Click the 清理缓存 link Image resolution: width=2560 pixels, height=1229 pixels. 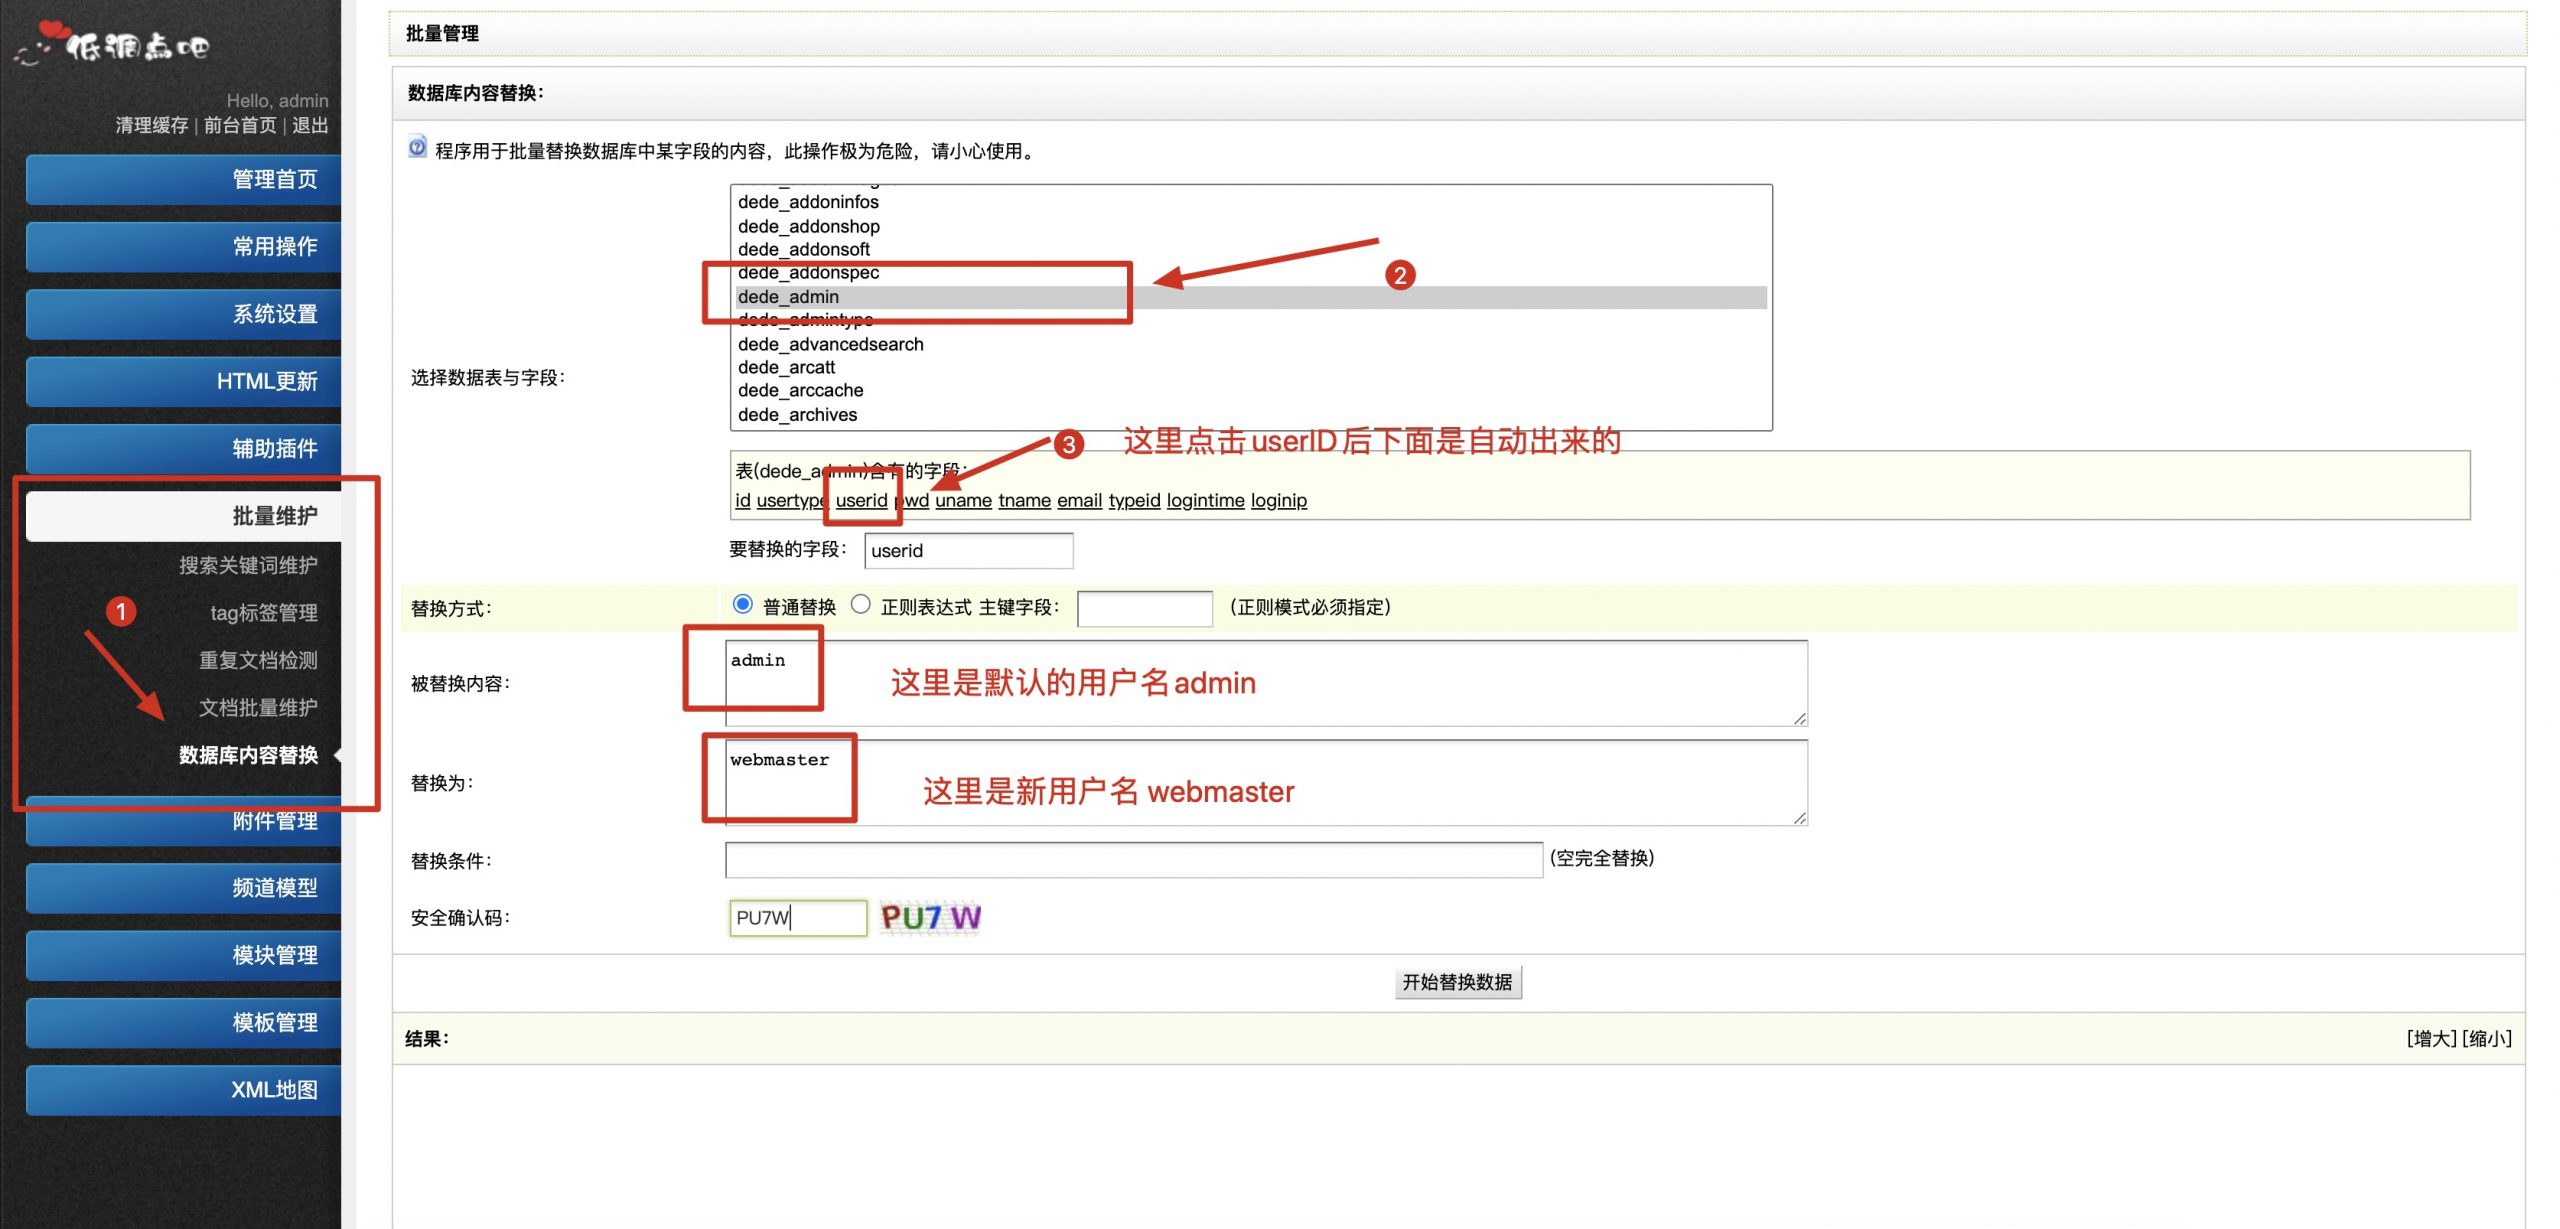coord(151,125)
